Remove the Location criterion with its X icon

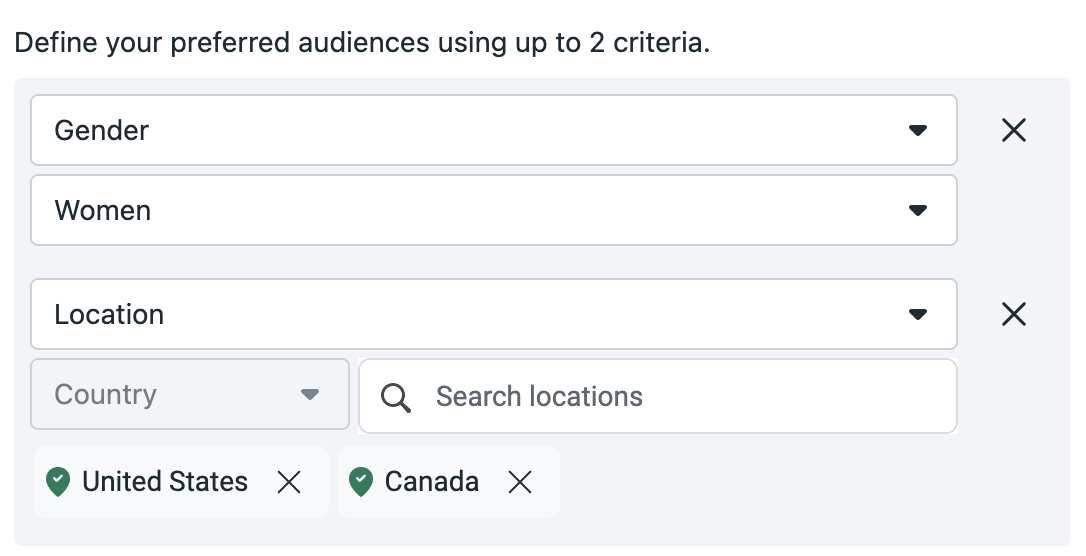point(1013,314)
